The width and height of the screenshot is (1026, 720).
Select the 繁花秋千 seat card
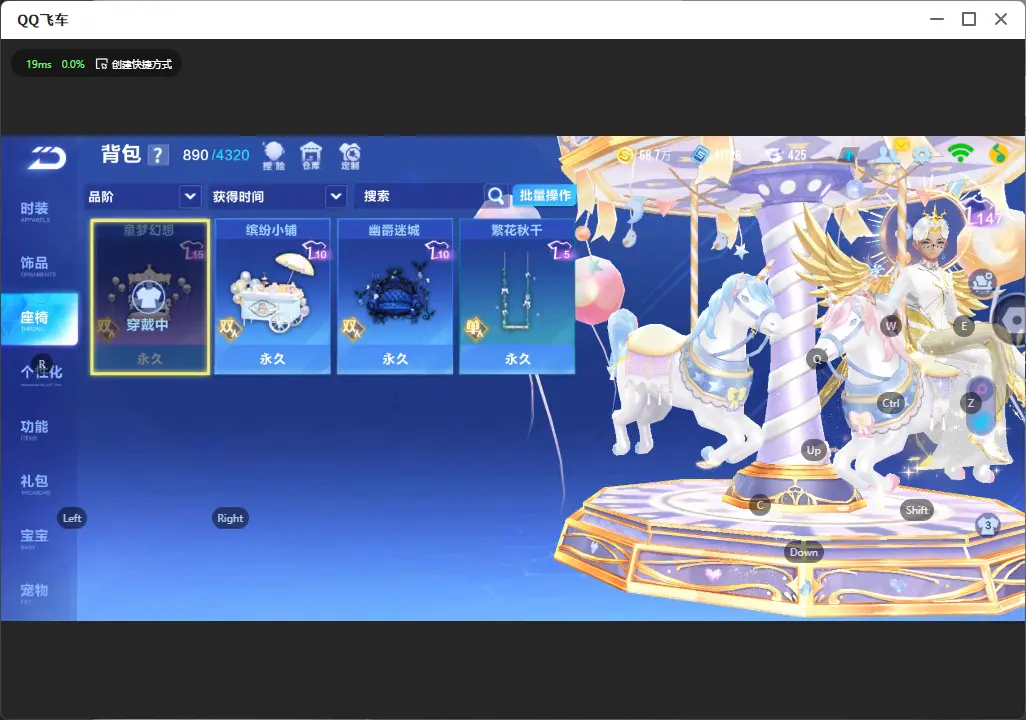(x=517, y=297)
